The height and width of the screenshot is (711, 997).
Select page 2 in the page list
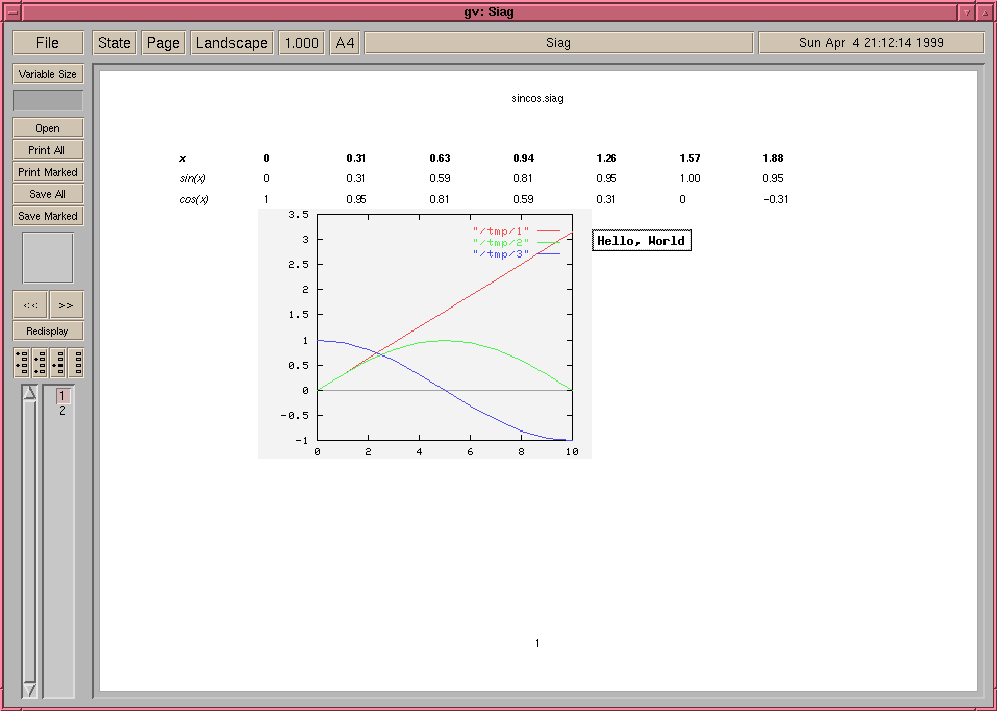click(x=62, y=411)
